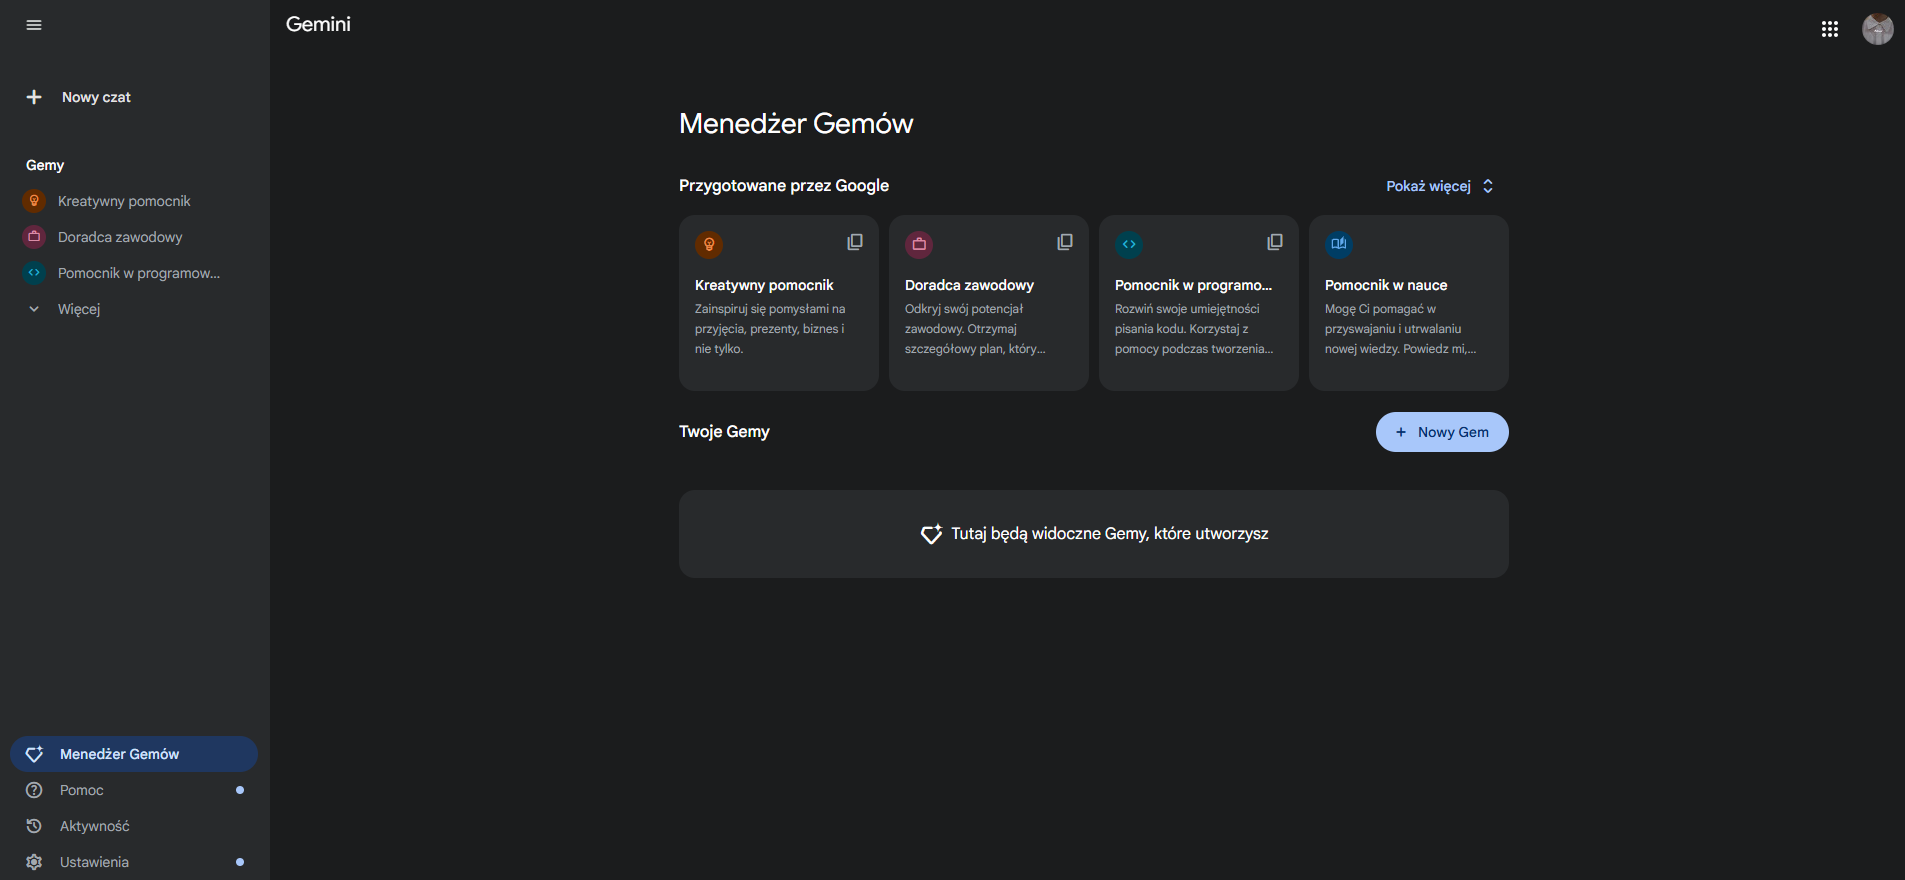The height and width of the screenshot is (880, 1905).
Task: Open the account profile avatar
Action: tap(1877, 29)
